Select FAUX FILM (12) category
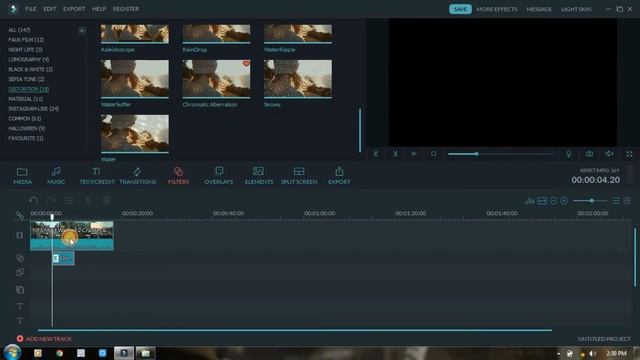Screen dimensions: 640x360 point(26,40)
